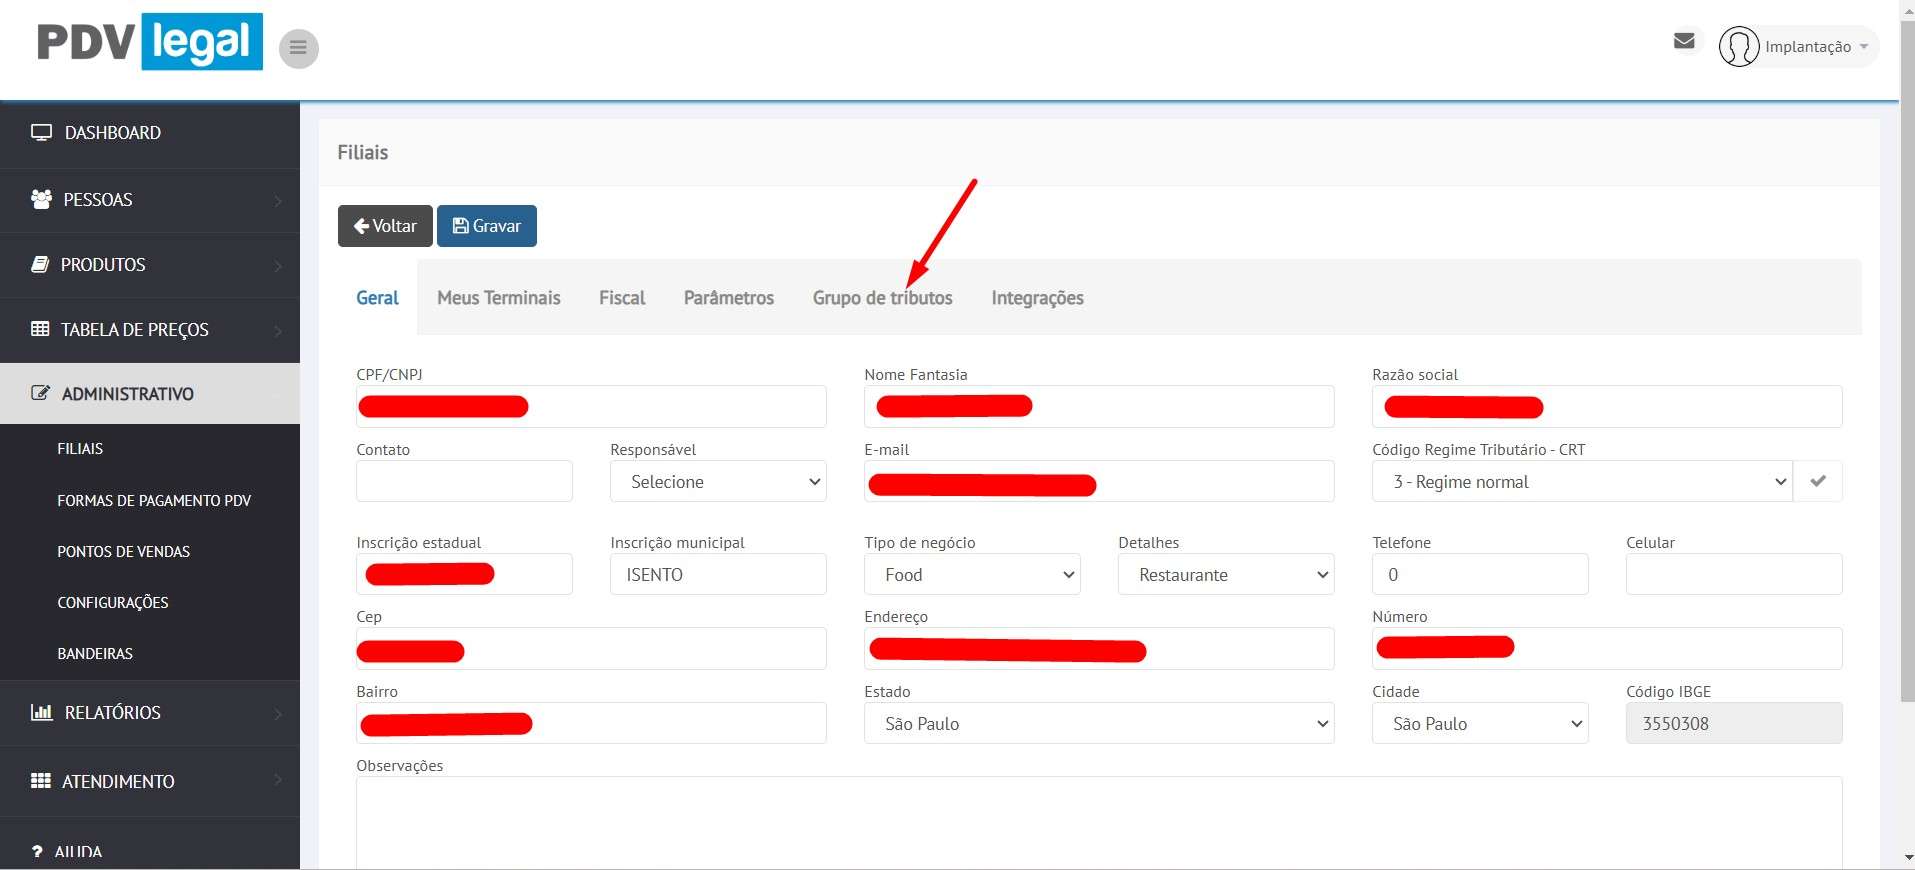Switch to the Fiscal tab
Viewport: 1915px width, 870px height.
click(622, 298)
